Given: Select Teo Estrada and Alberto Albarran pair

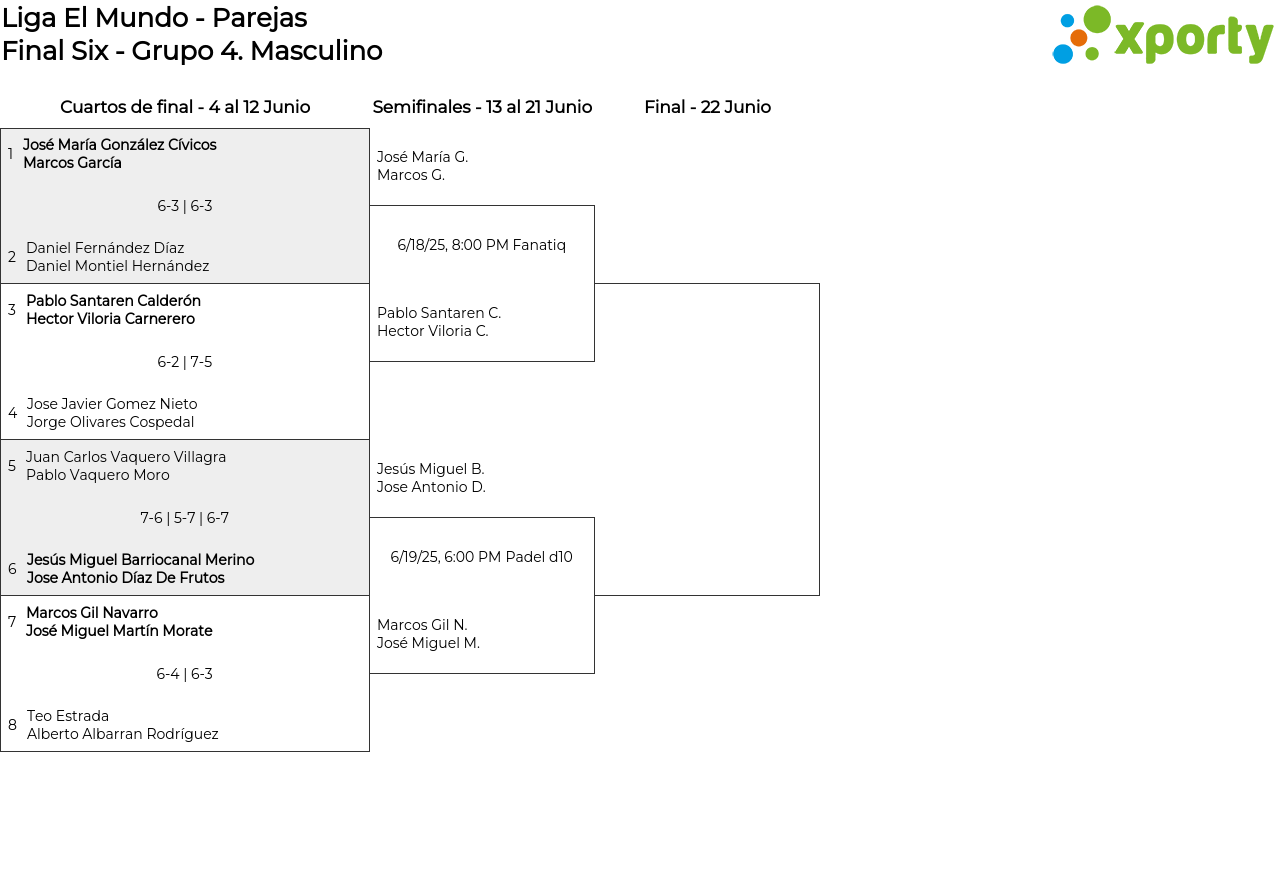Looking at the screenshot, I should (x=122, y=725).
